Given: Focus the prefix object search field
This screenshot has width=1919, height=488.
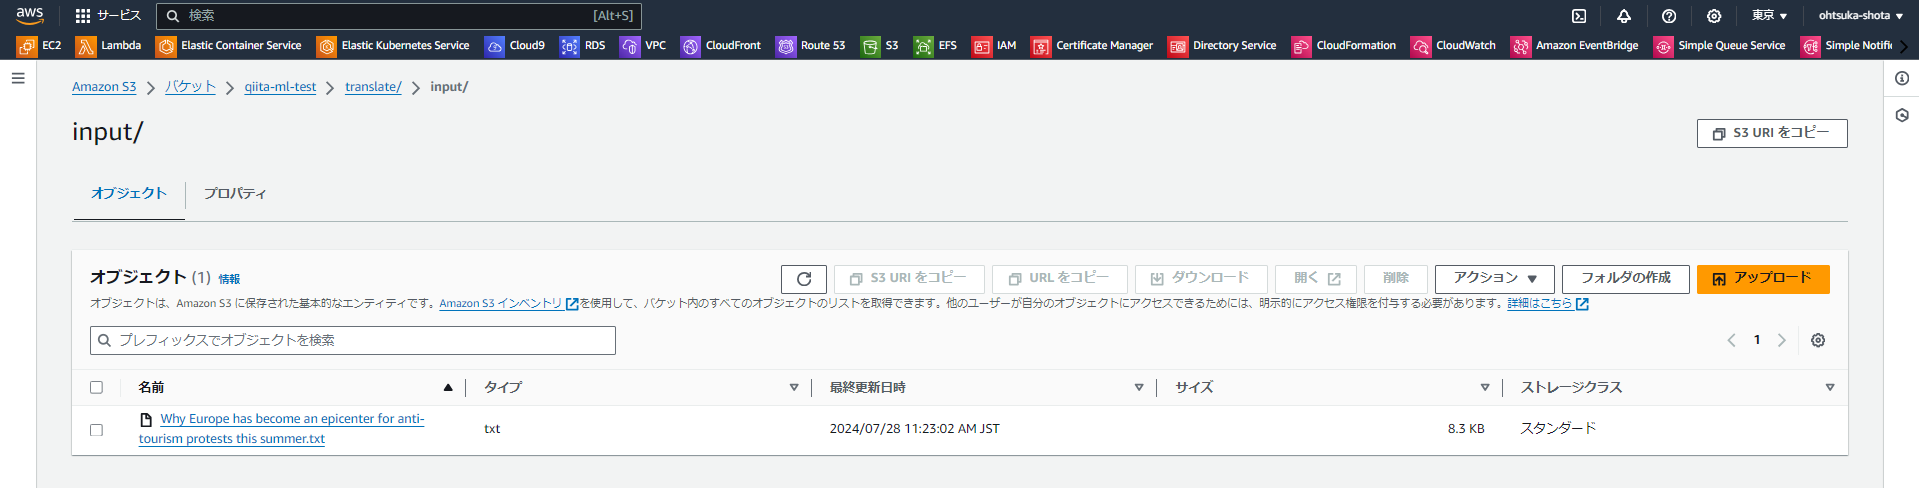Looking at the screenshot, I should click(353, 340).
